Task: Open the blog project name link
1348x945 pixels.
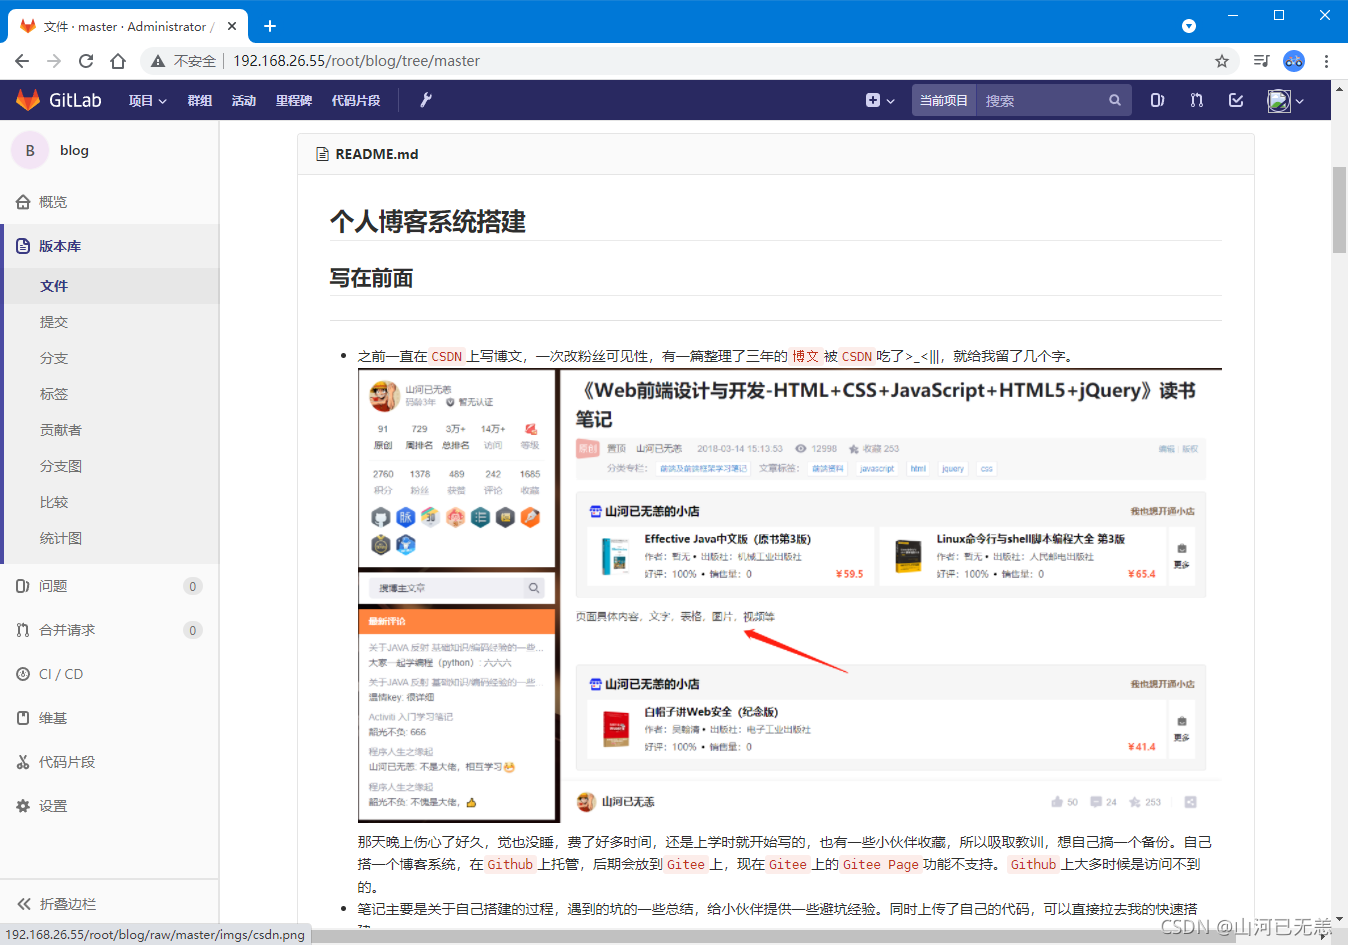Action: 74,150
